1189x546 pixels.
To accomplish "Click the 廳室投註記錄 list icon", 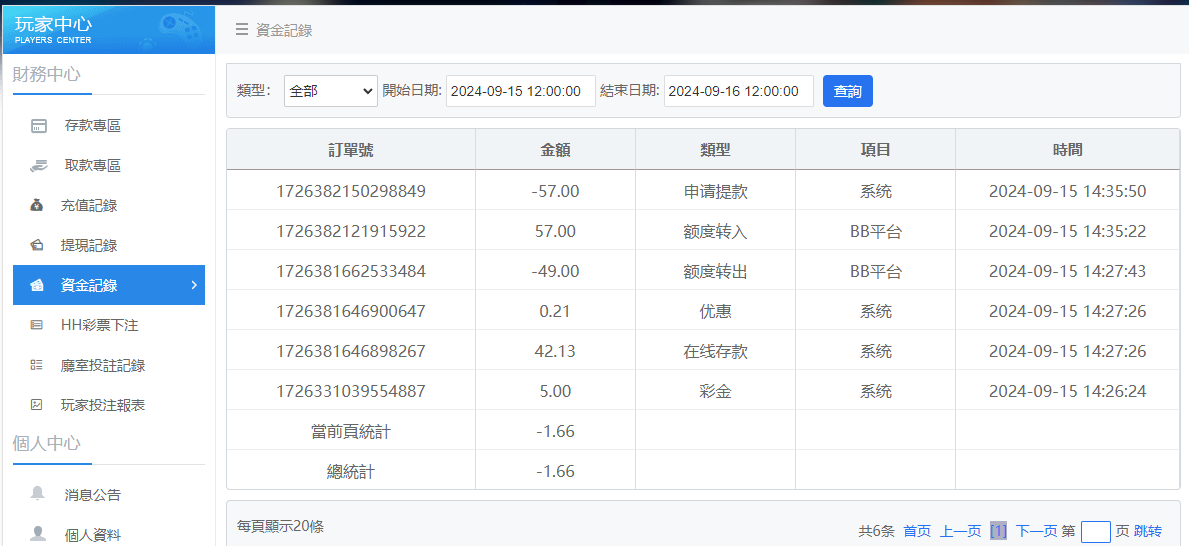I will tap(38, 365).
